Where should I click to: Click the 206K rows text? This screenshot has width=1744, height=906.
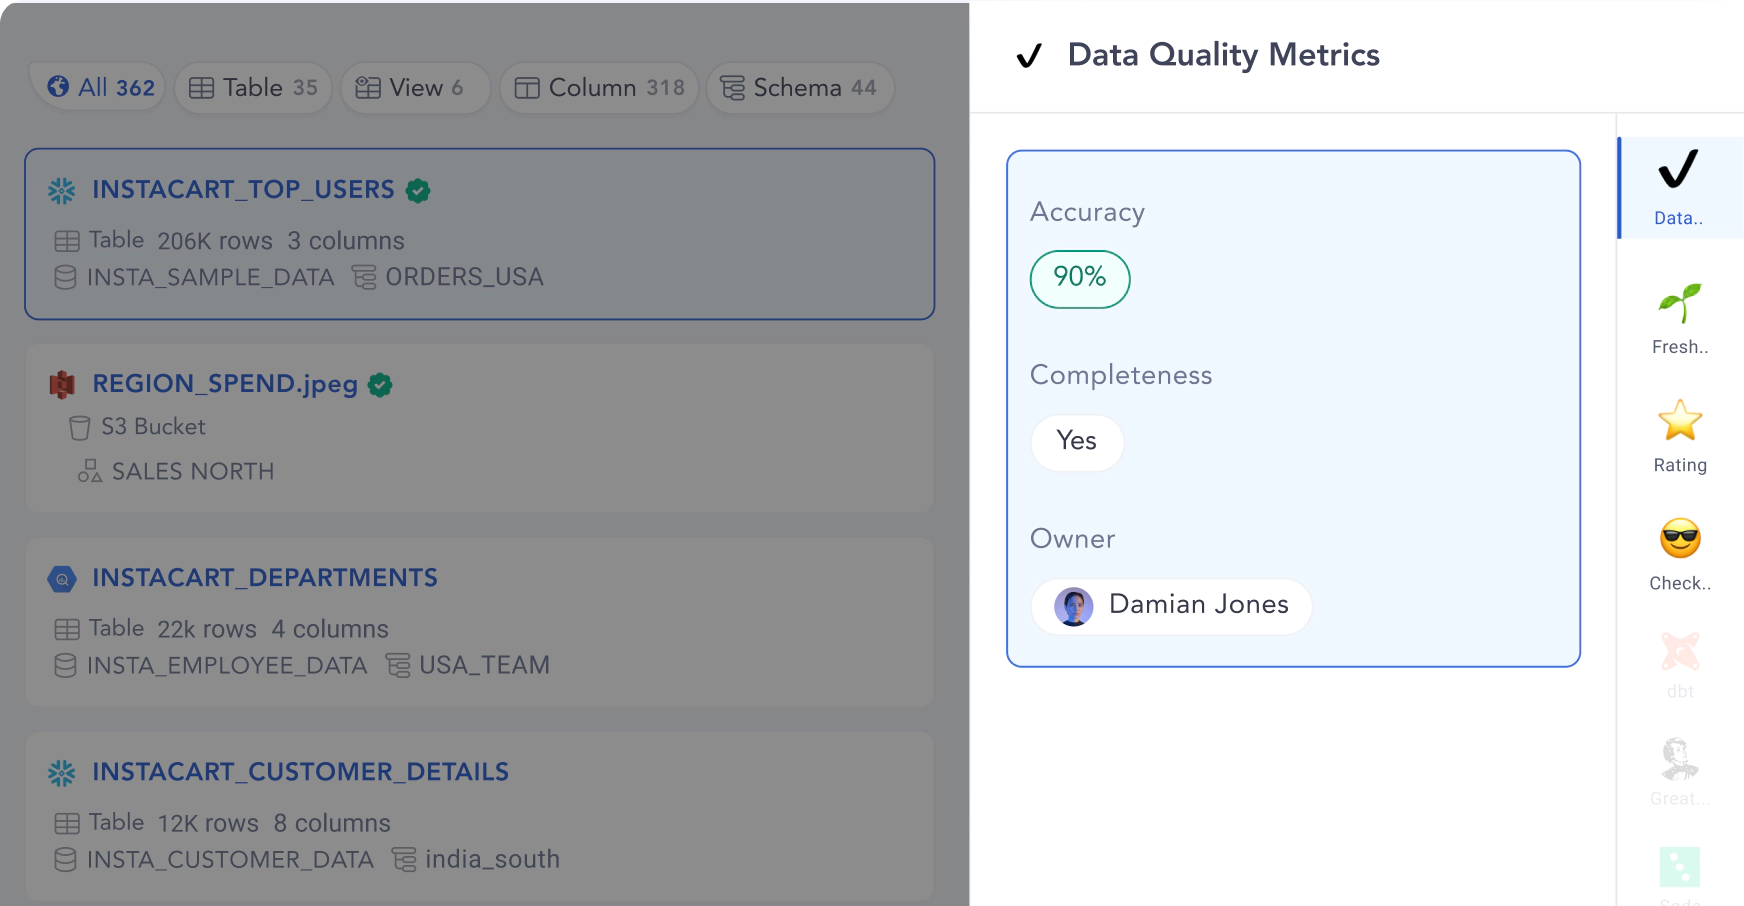point(215,241)
